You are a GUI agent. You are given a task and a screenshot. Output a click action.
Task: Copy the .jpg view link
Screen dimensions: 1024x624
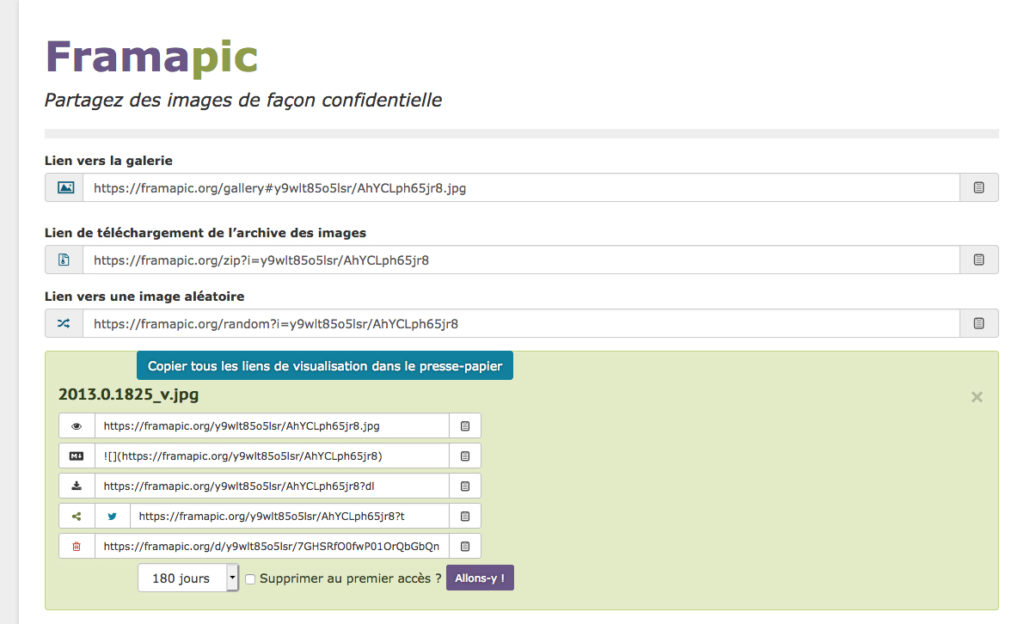(x=465, y=426)
